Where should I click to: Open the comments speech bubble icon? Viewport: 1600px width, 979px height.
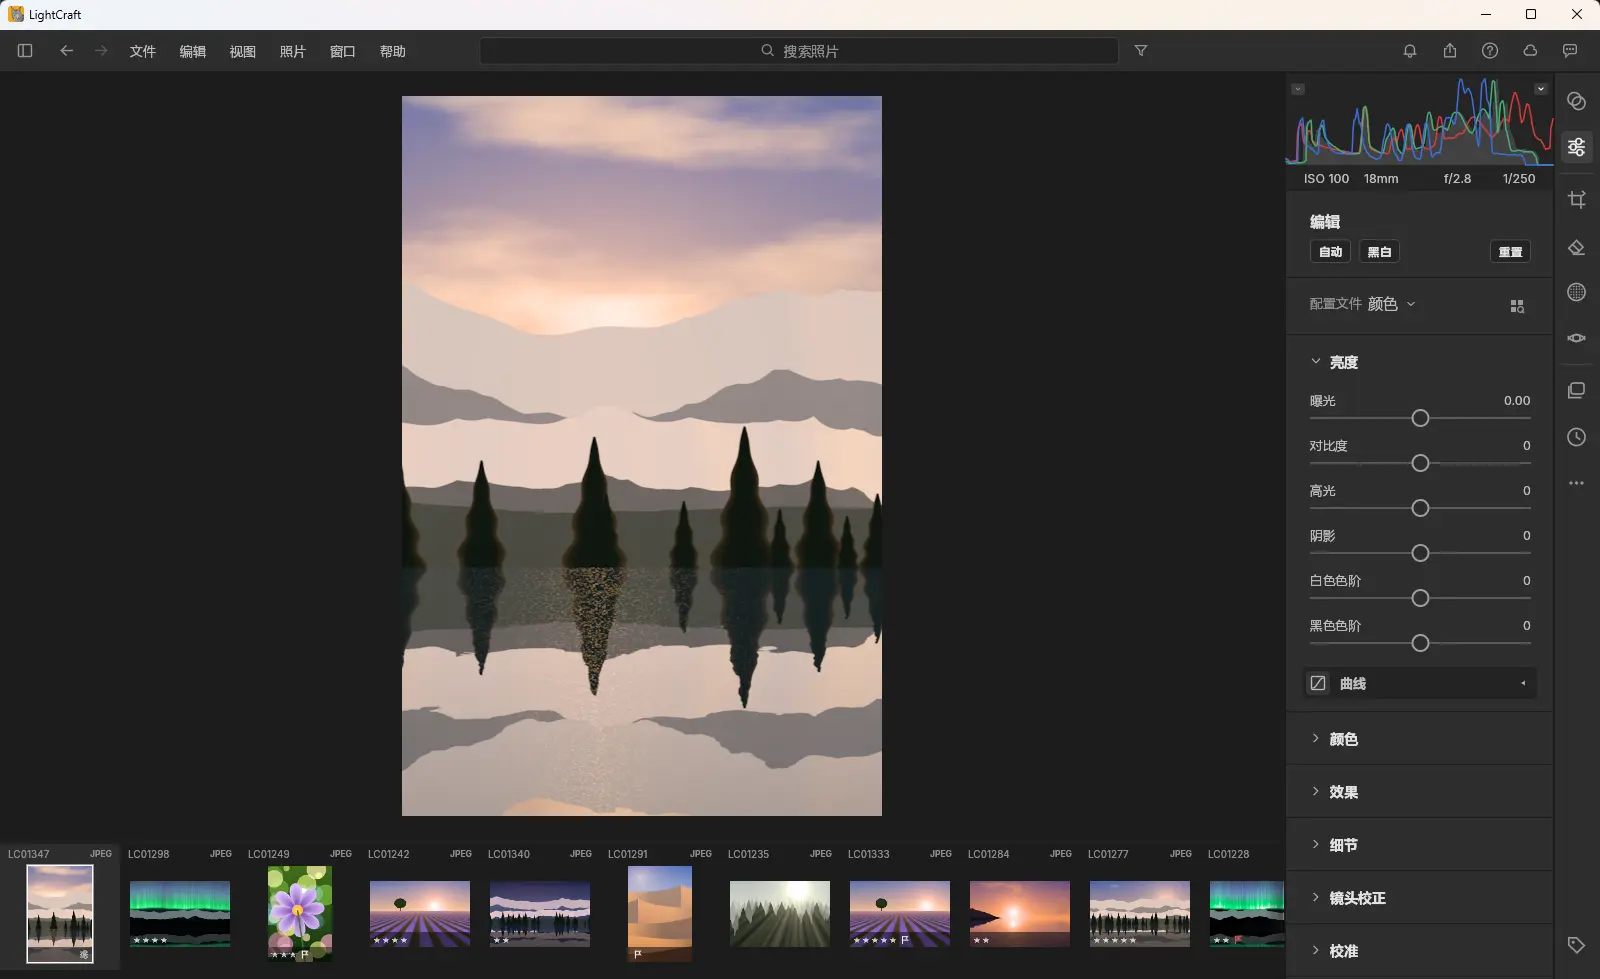point(1570,51)
